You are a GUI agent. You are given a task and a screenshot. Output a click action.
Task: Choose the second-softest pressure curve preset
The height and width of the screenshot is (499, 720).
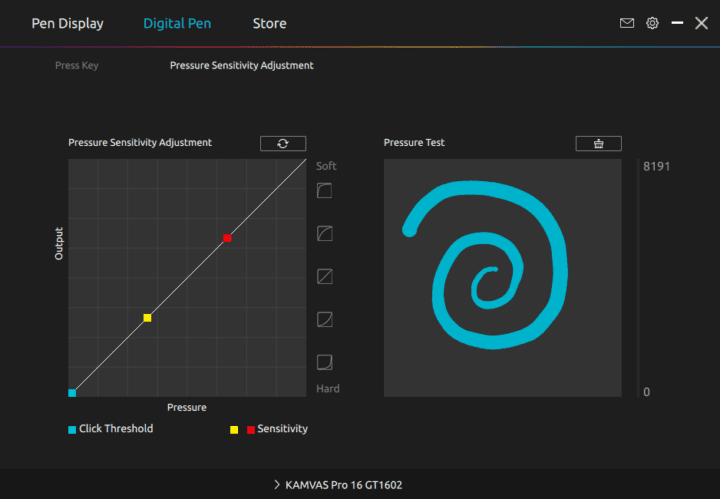coord(324,233)
